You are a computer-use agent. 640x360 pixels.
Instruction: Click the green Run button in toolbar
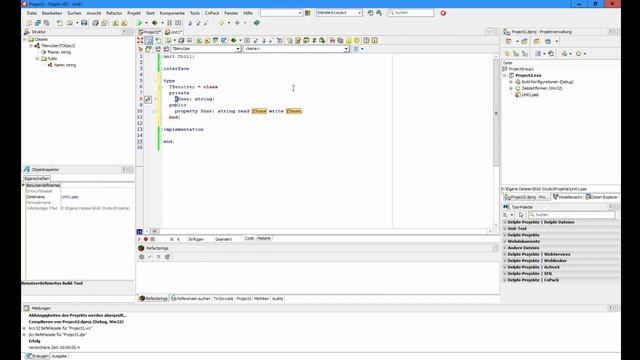139,23
